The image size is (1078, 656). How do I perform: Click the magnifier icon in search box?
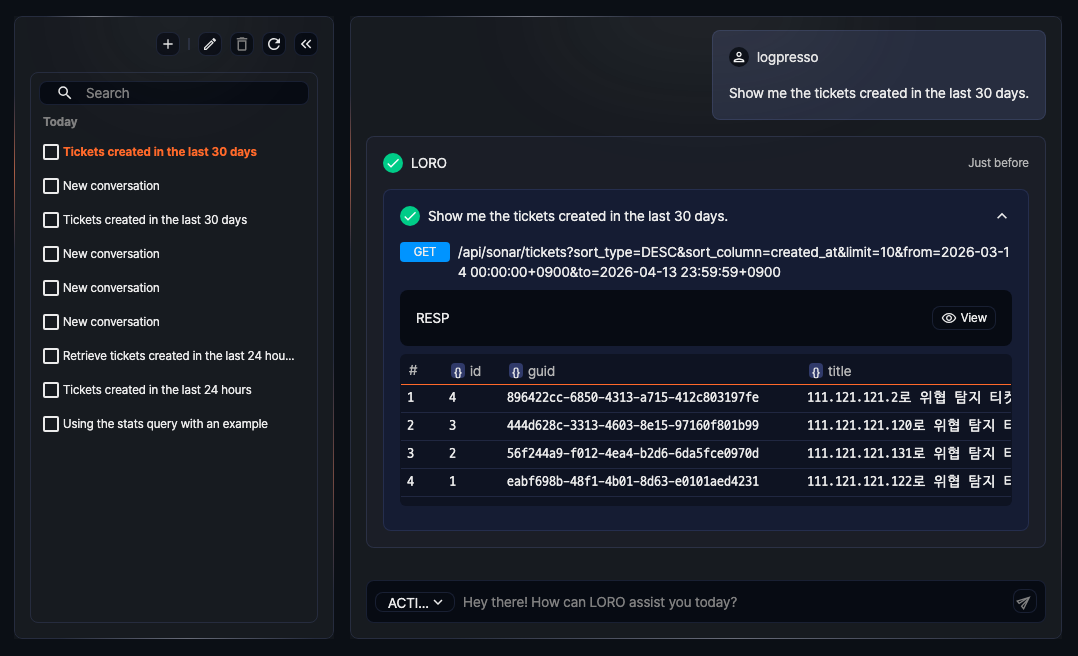[65, 93]
